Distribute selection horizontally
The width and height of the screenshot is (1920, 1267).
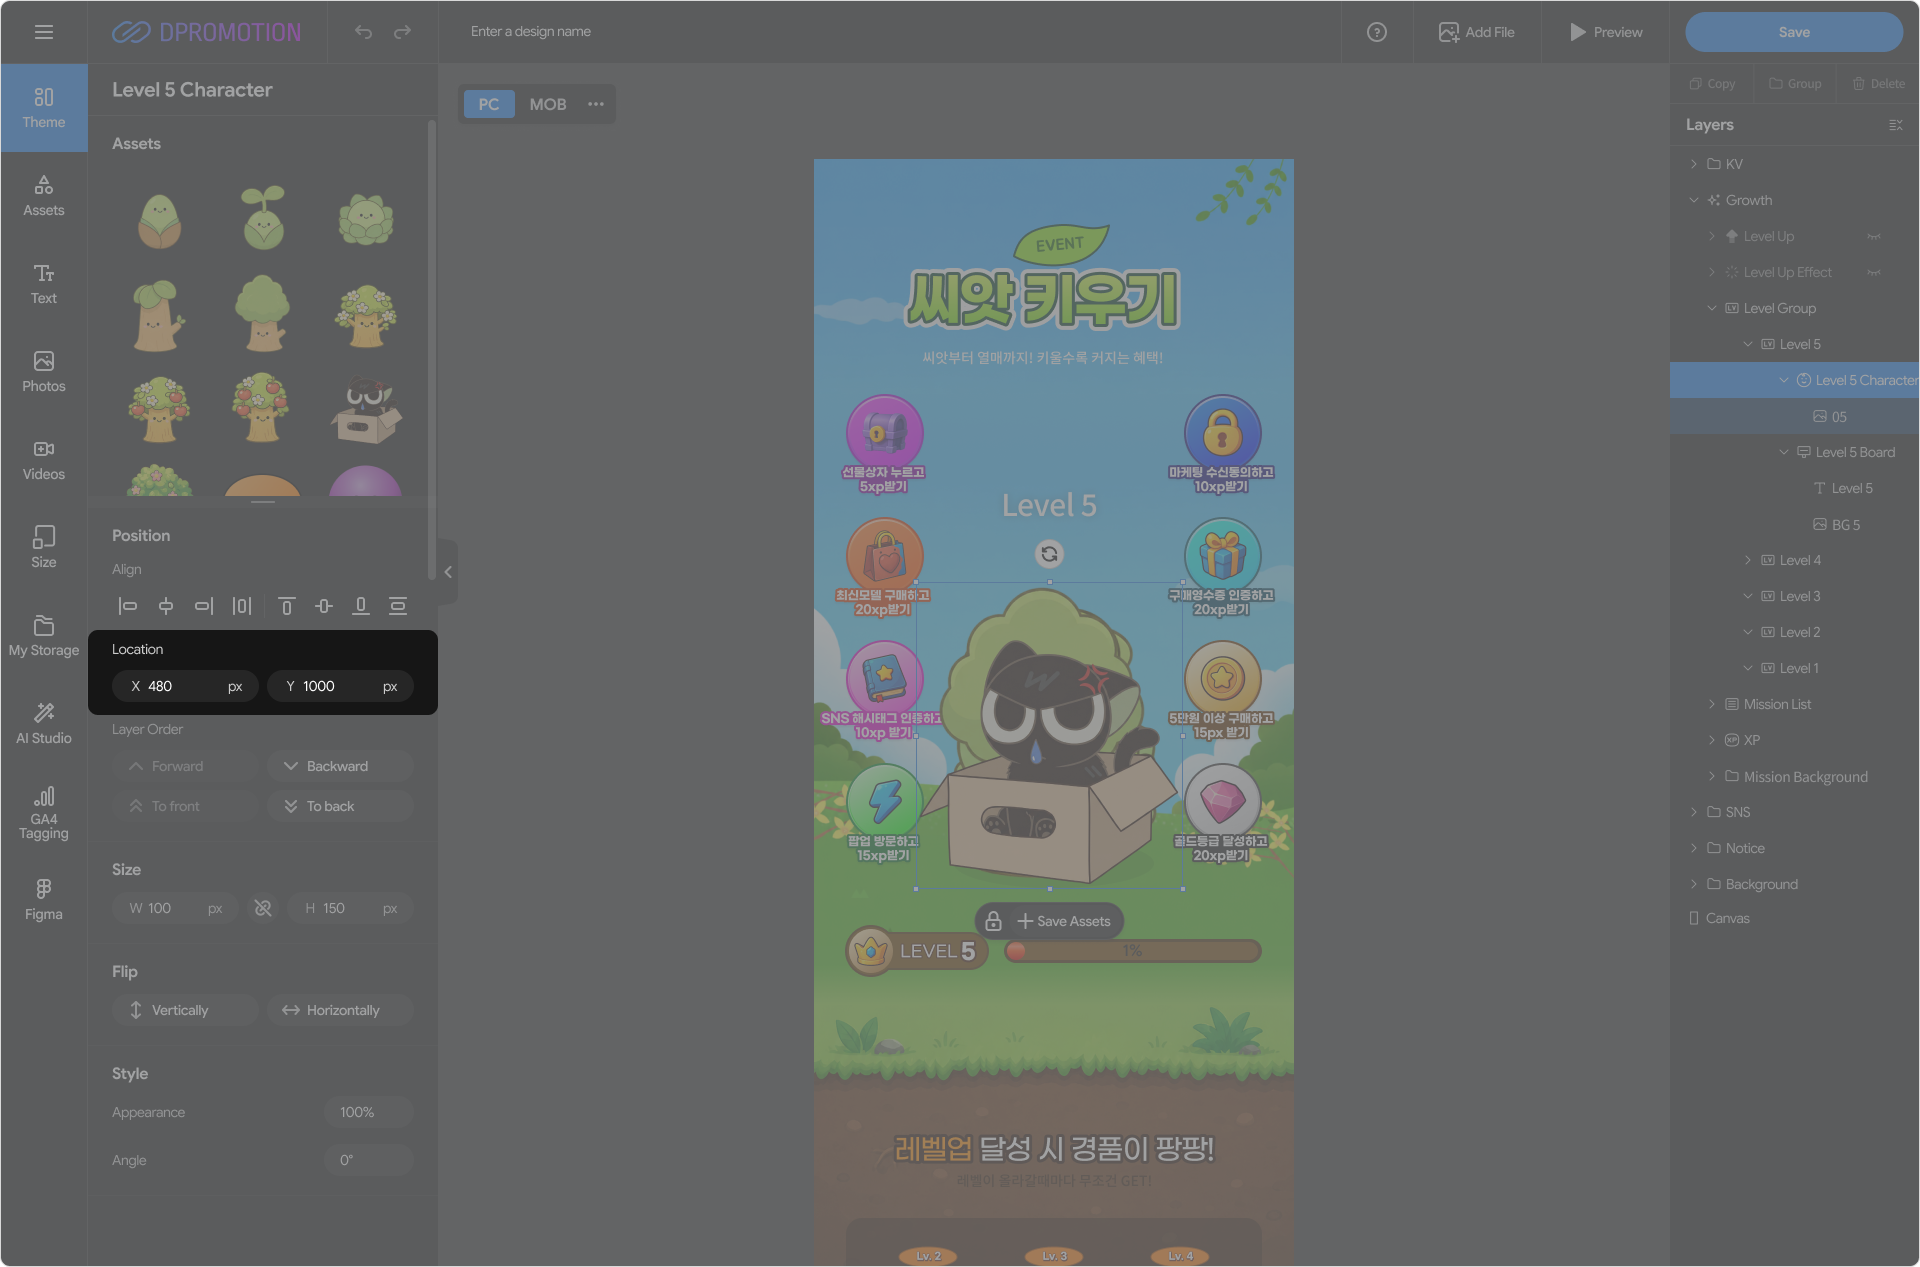point(242,606)
